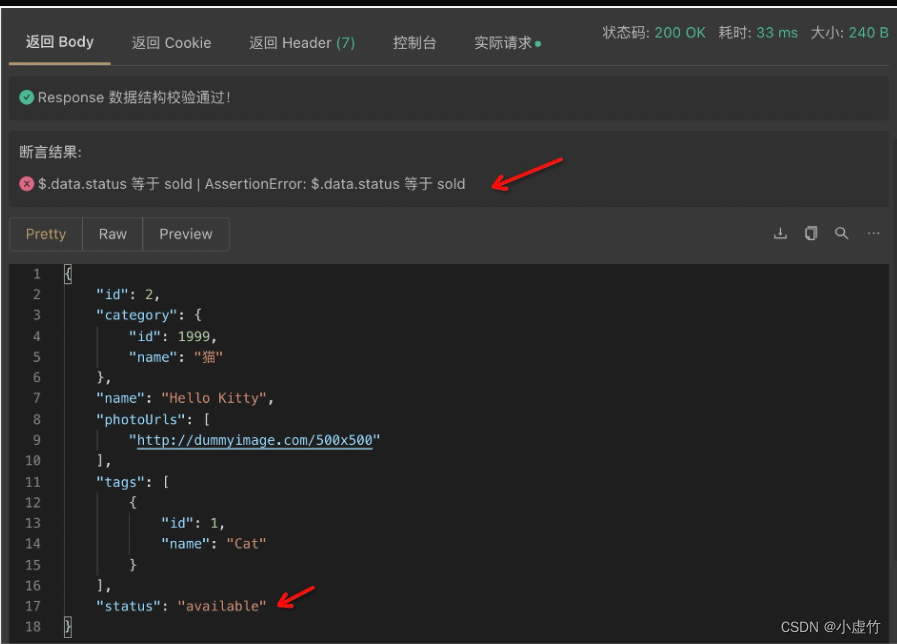This screenshot has height=644, width=897.
Task: Switch to Preview response view
Action: click(186, 234)
